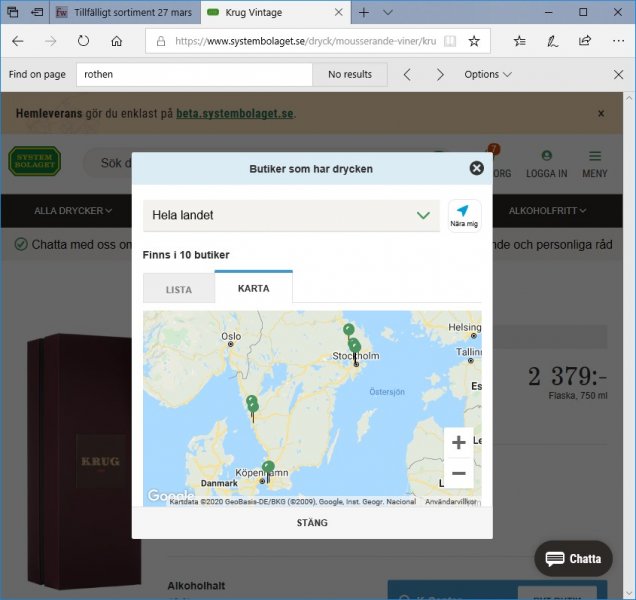Reload the page with refresh icon
636x600 pixels.
click(x=84, y=41)
